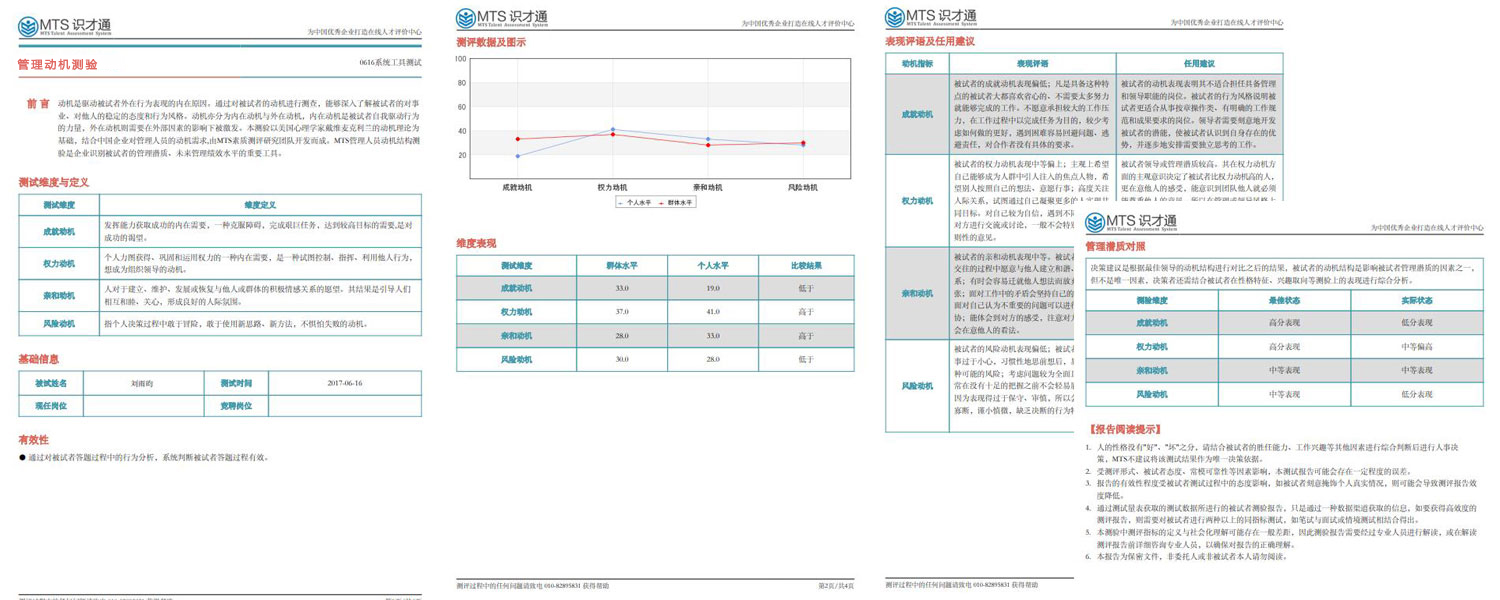The width and height of the screenshot is (1500, 600).
Task: Click the 基础信息 section heading
Action: coord(39,358)
